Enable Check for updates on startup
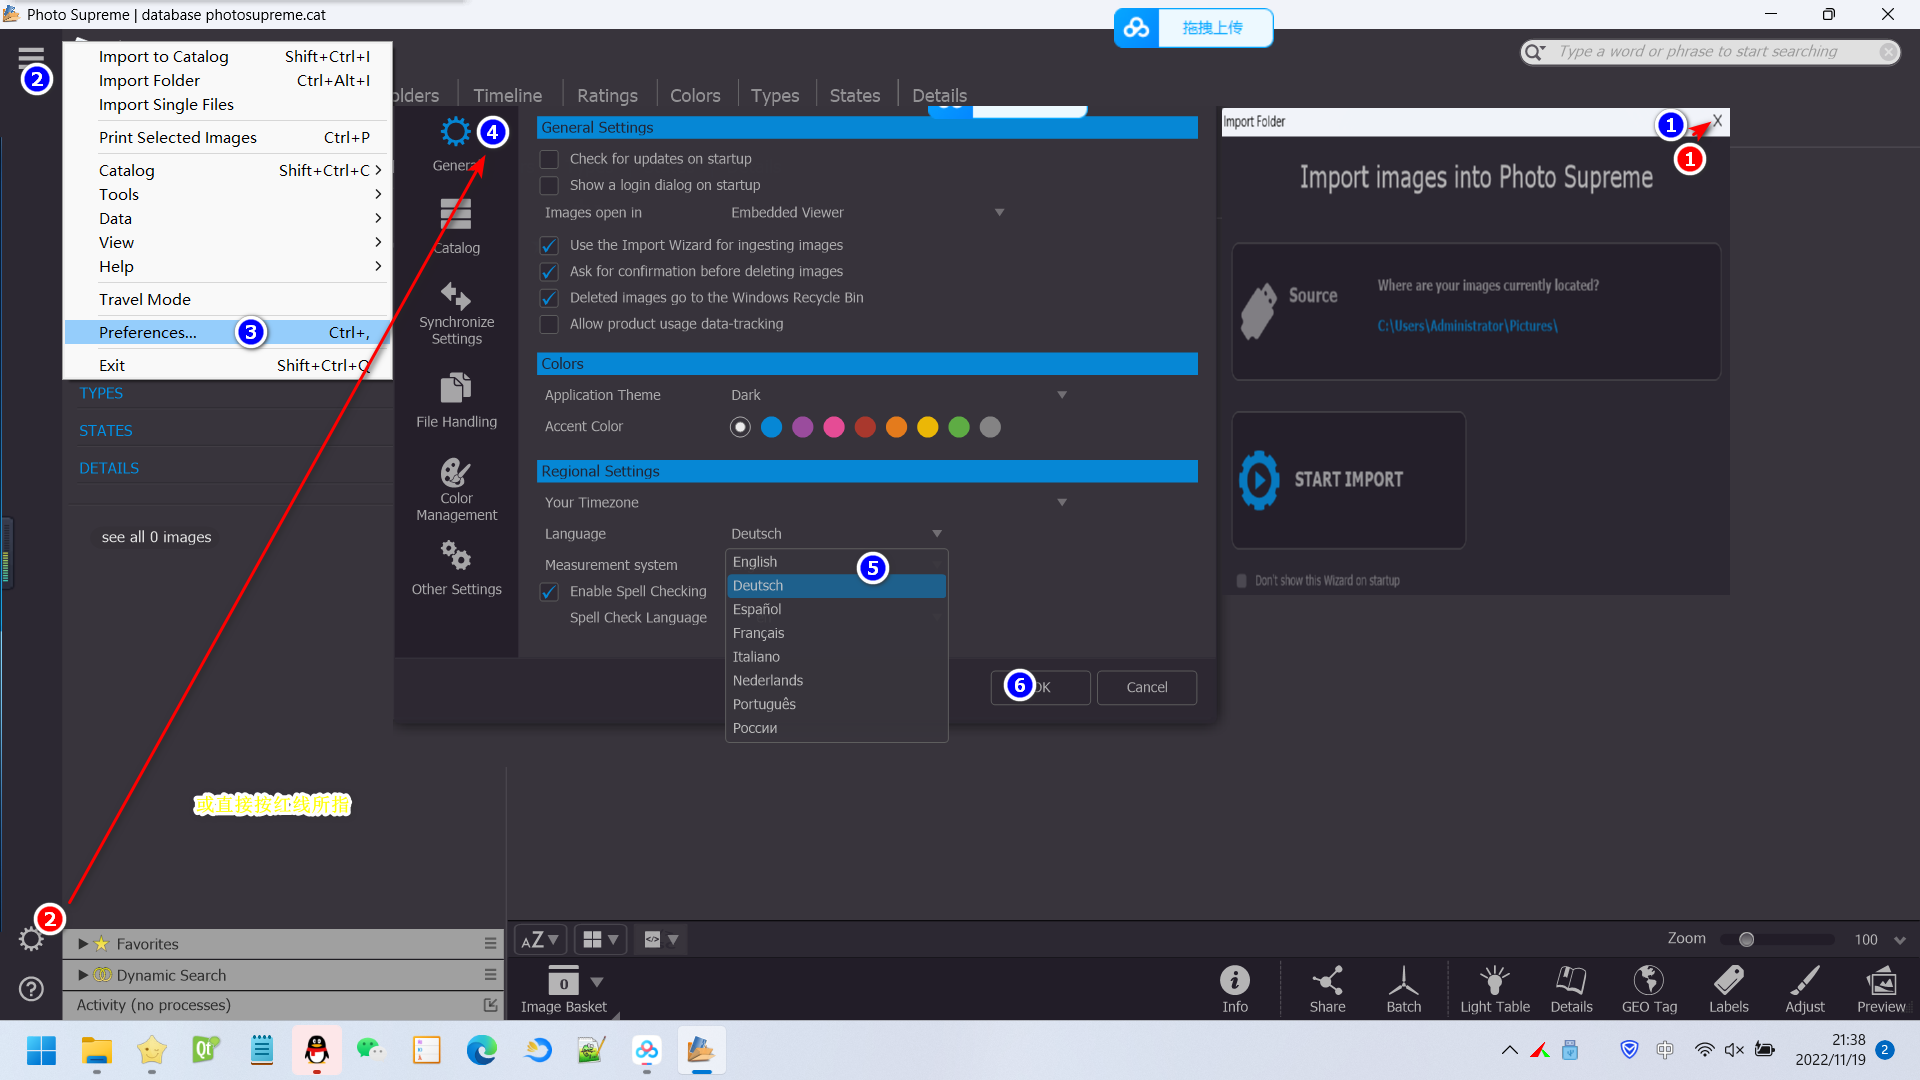 coord(549,159)
